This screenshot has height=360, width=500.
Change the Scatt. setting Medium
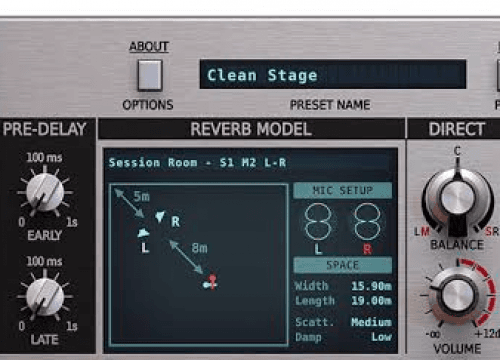click(371, 322)
